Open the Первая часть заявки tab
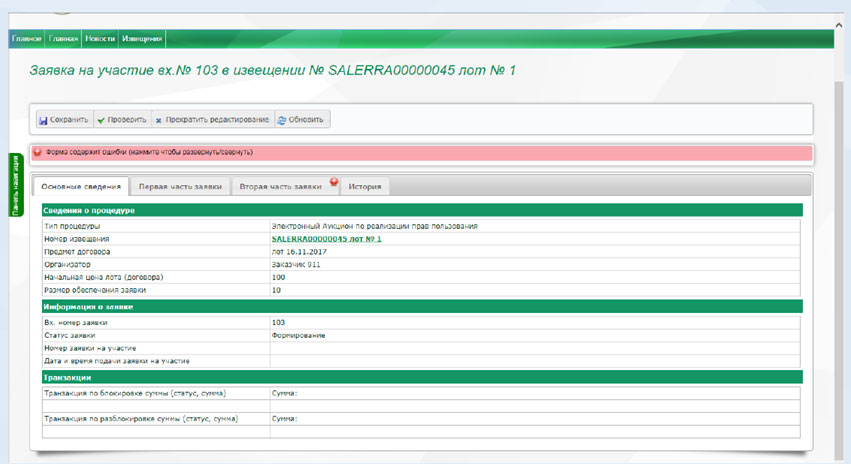 pos(180,187)
